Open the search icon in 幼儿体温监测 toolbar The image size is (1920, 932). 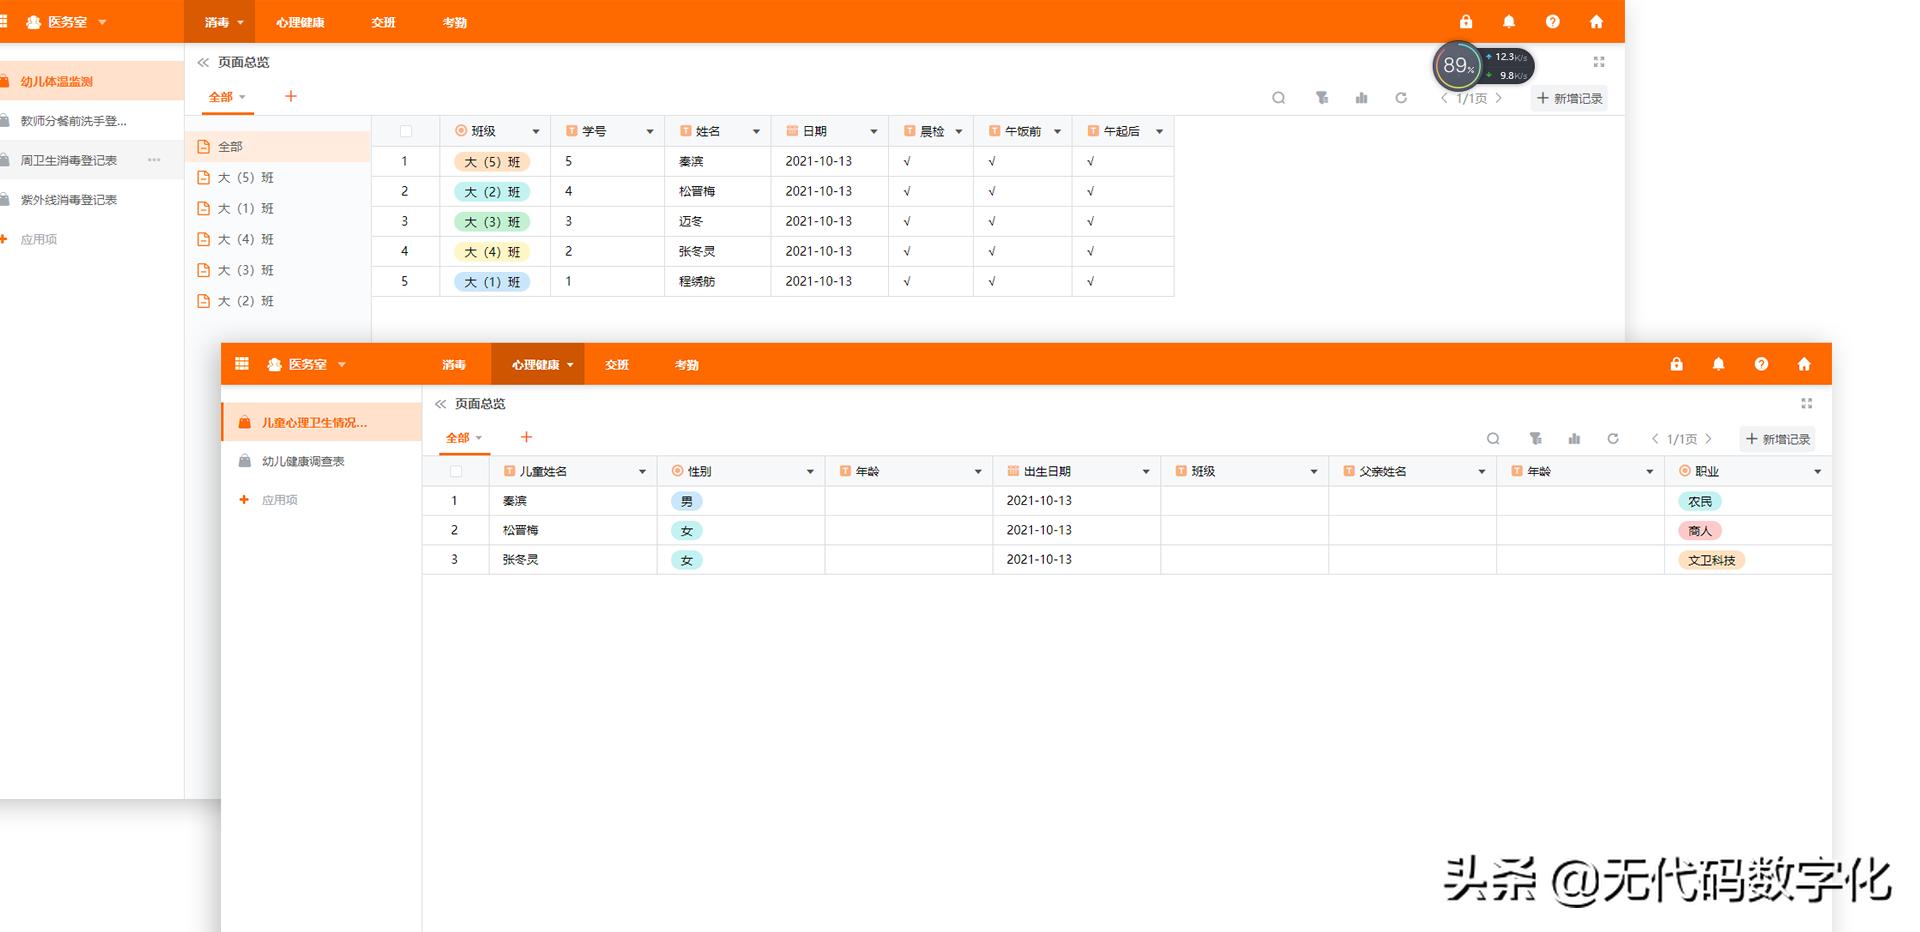1280,98
